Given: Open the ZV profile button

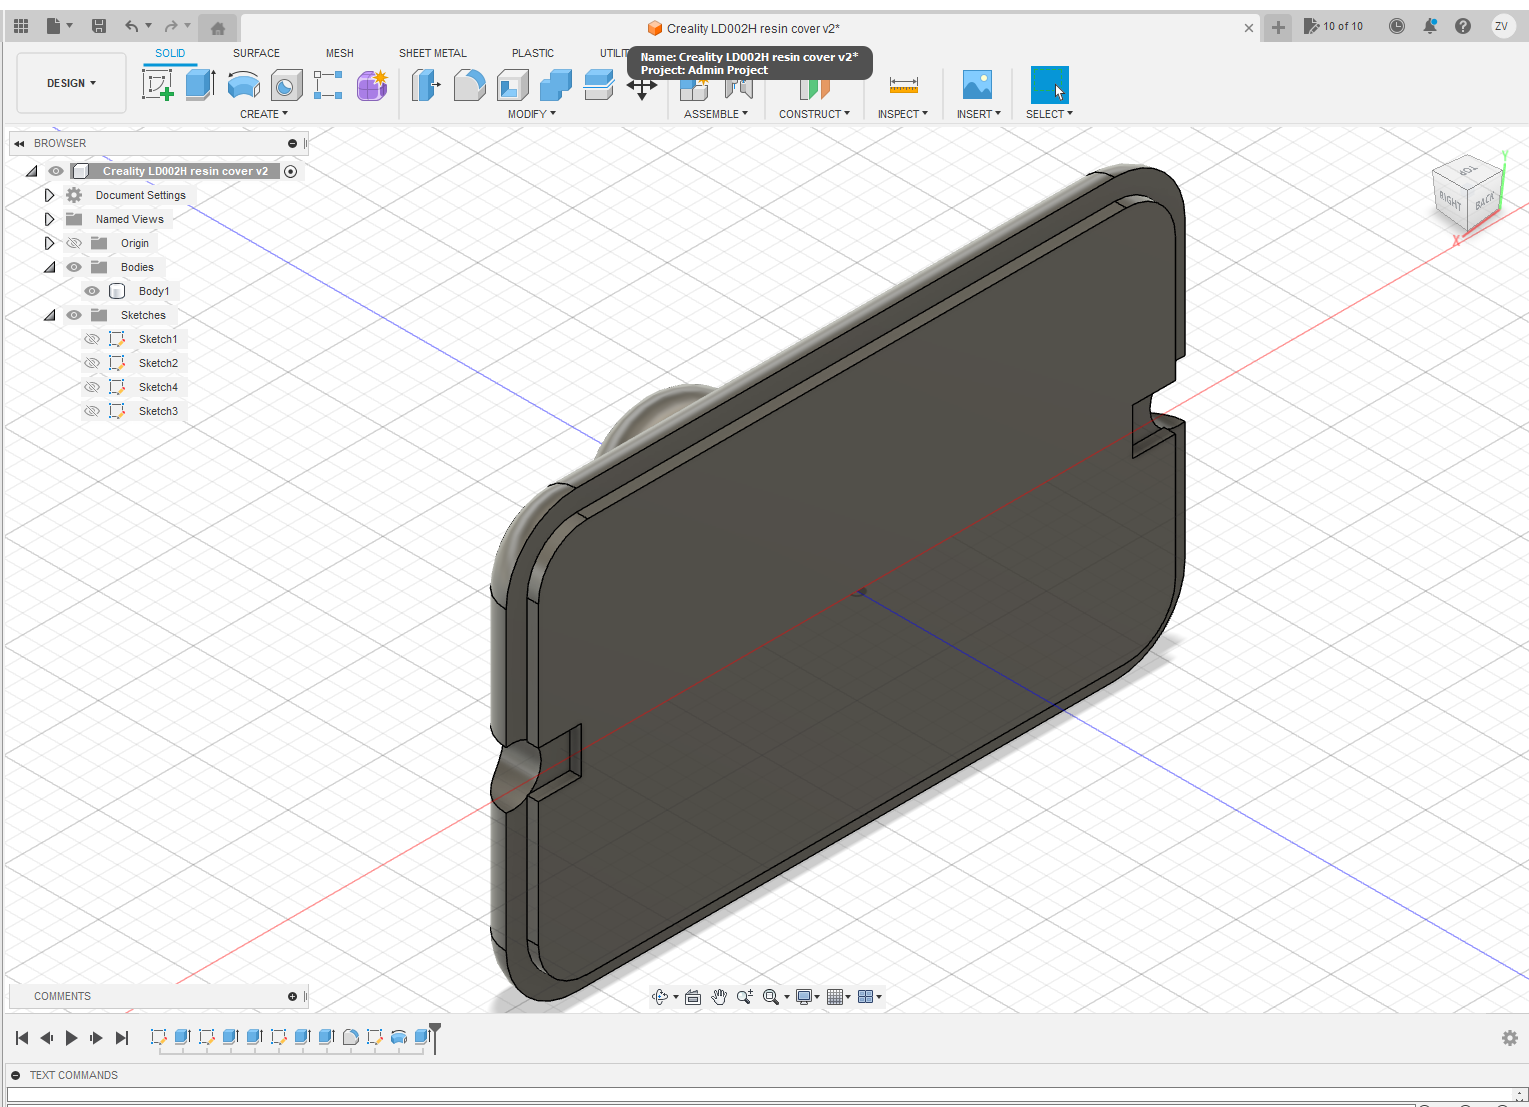Looking at the screenshot, I should [x=1501, y=26].
